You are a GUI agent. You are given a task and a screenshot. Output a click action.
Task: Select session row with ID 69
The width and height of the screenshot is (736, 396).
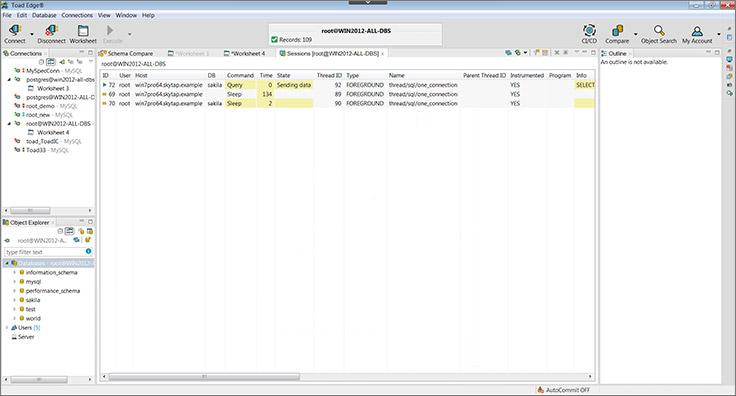[x=347, y=94]
